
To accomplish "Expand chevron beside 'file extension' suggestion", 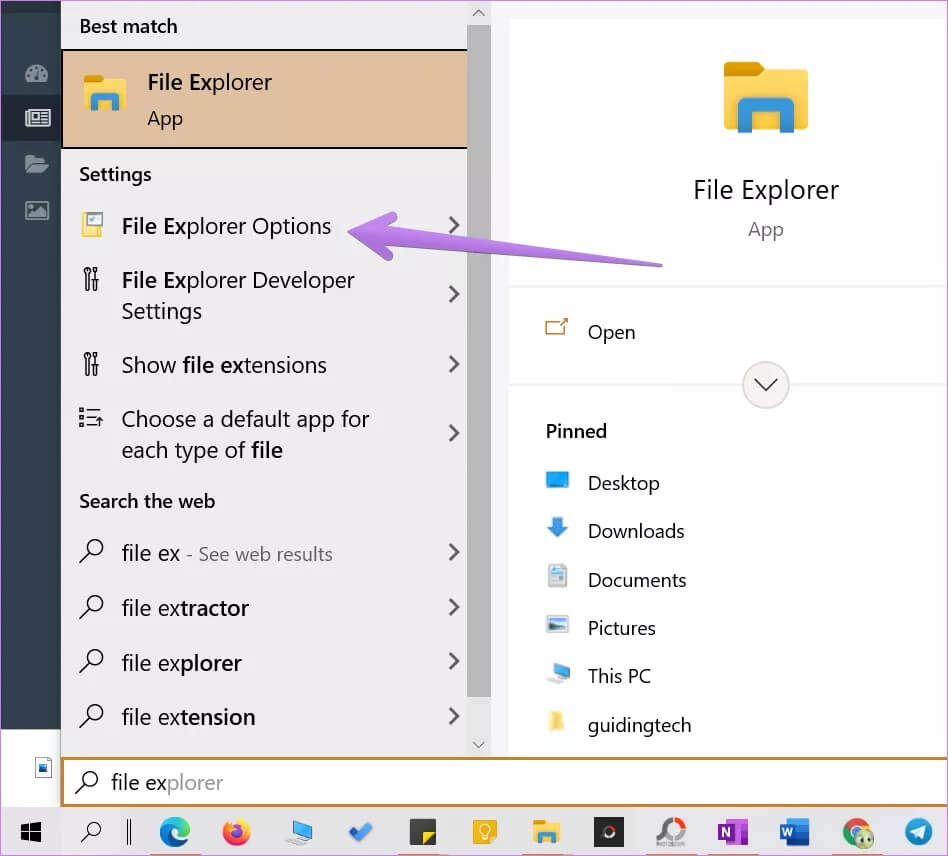I will [x=454, y=716].
